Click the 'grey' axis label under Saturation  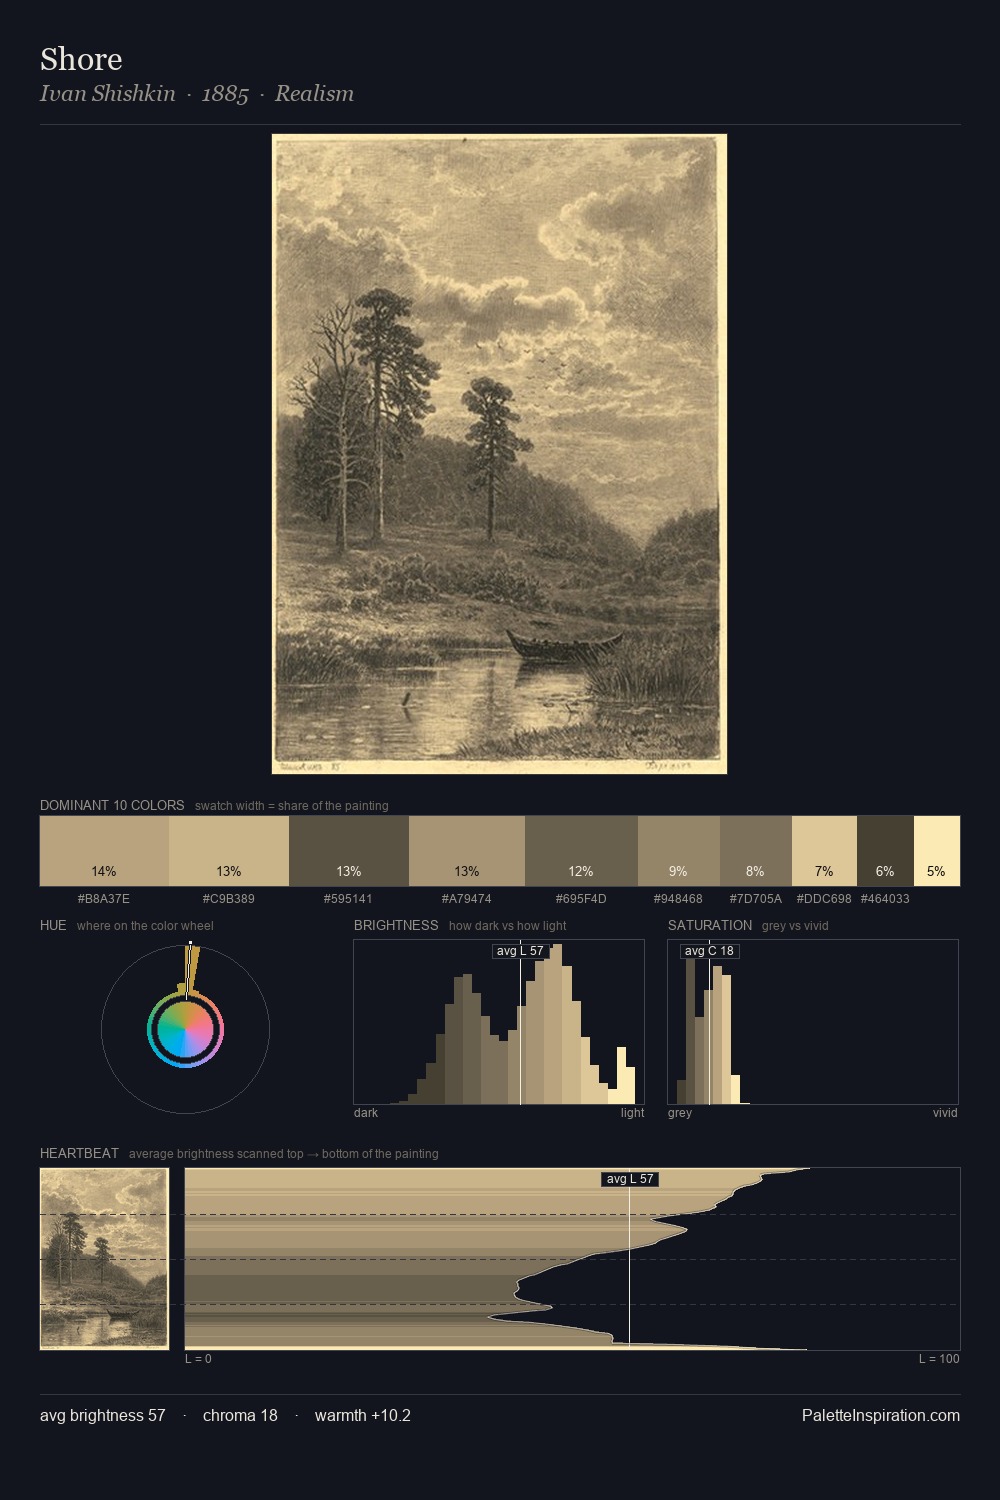[x=680, y=1112]
